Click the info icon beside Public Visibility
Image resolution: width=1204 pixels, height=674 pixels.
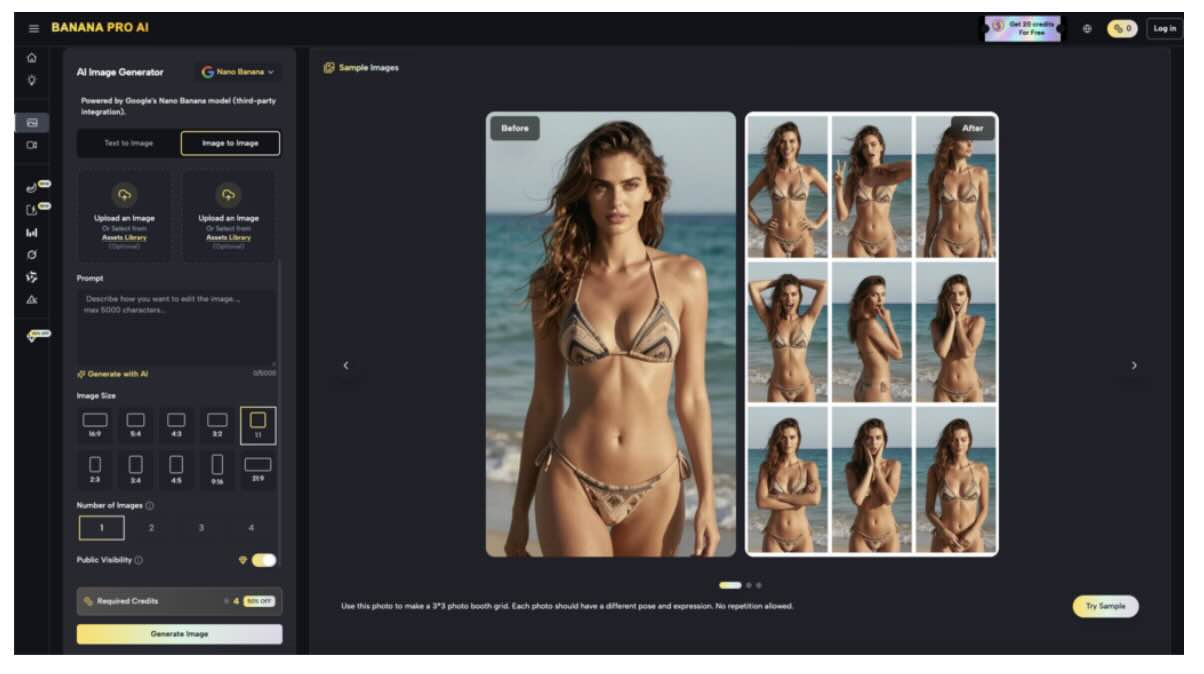pyautogui.click(x=139, y=560)
